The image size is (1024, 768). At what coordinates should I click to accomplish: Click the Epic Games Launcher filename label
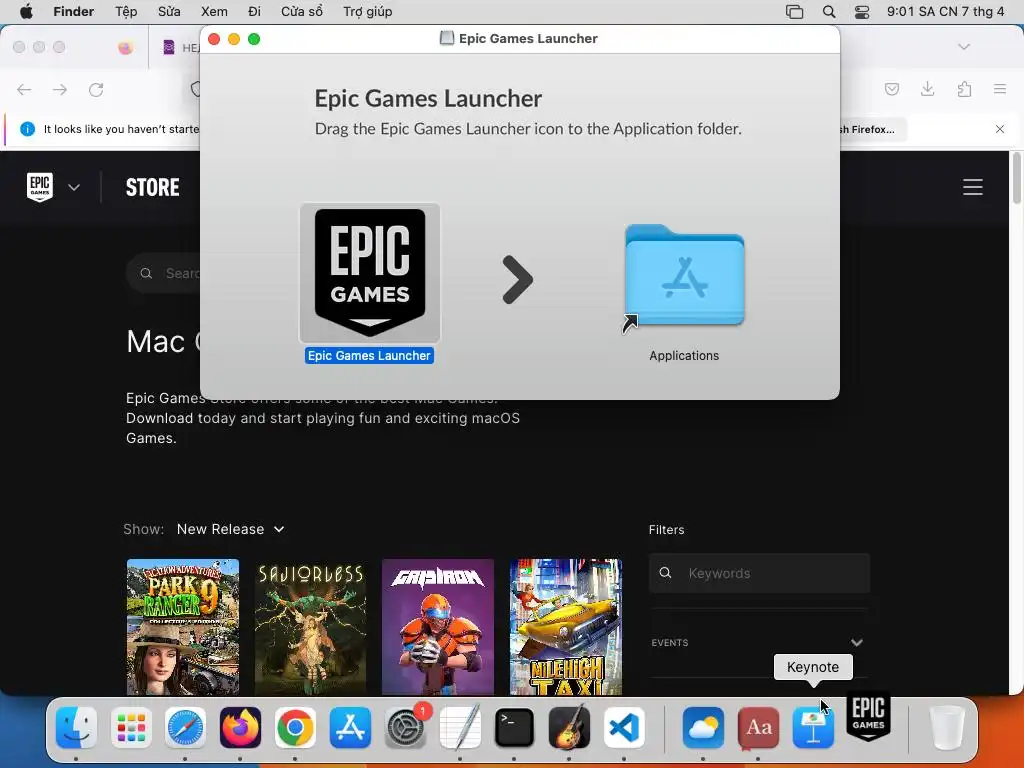(x=369, y=355)
